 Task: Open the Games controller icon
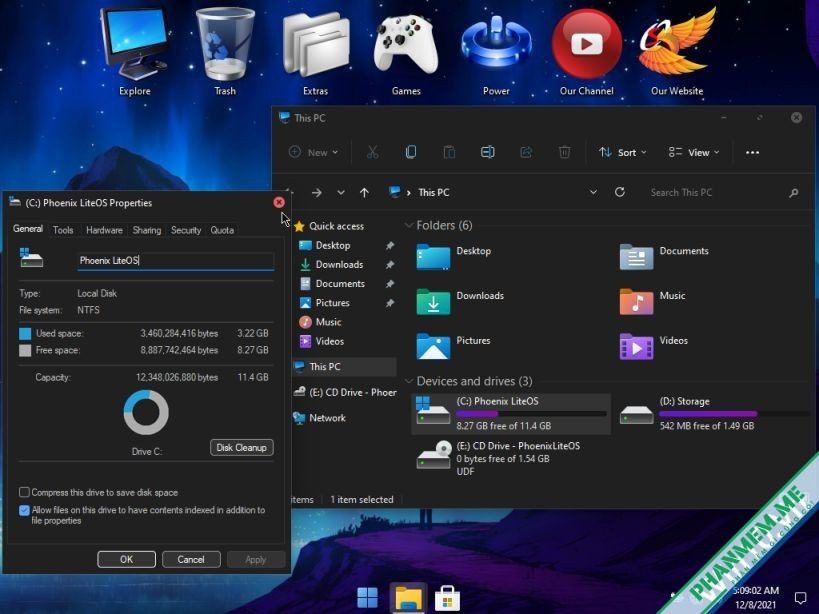[406, 52]
